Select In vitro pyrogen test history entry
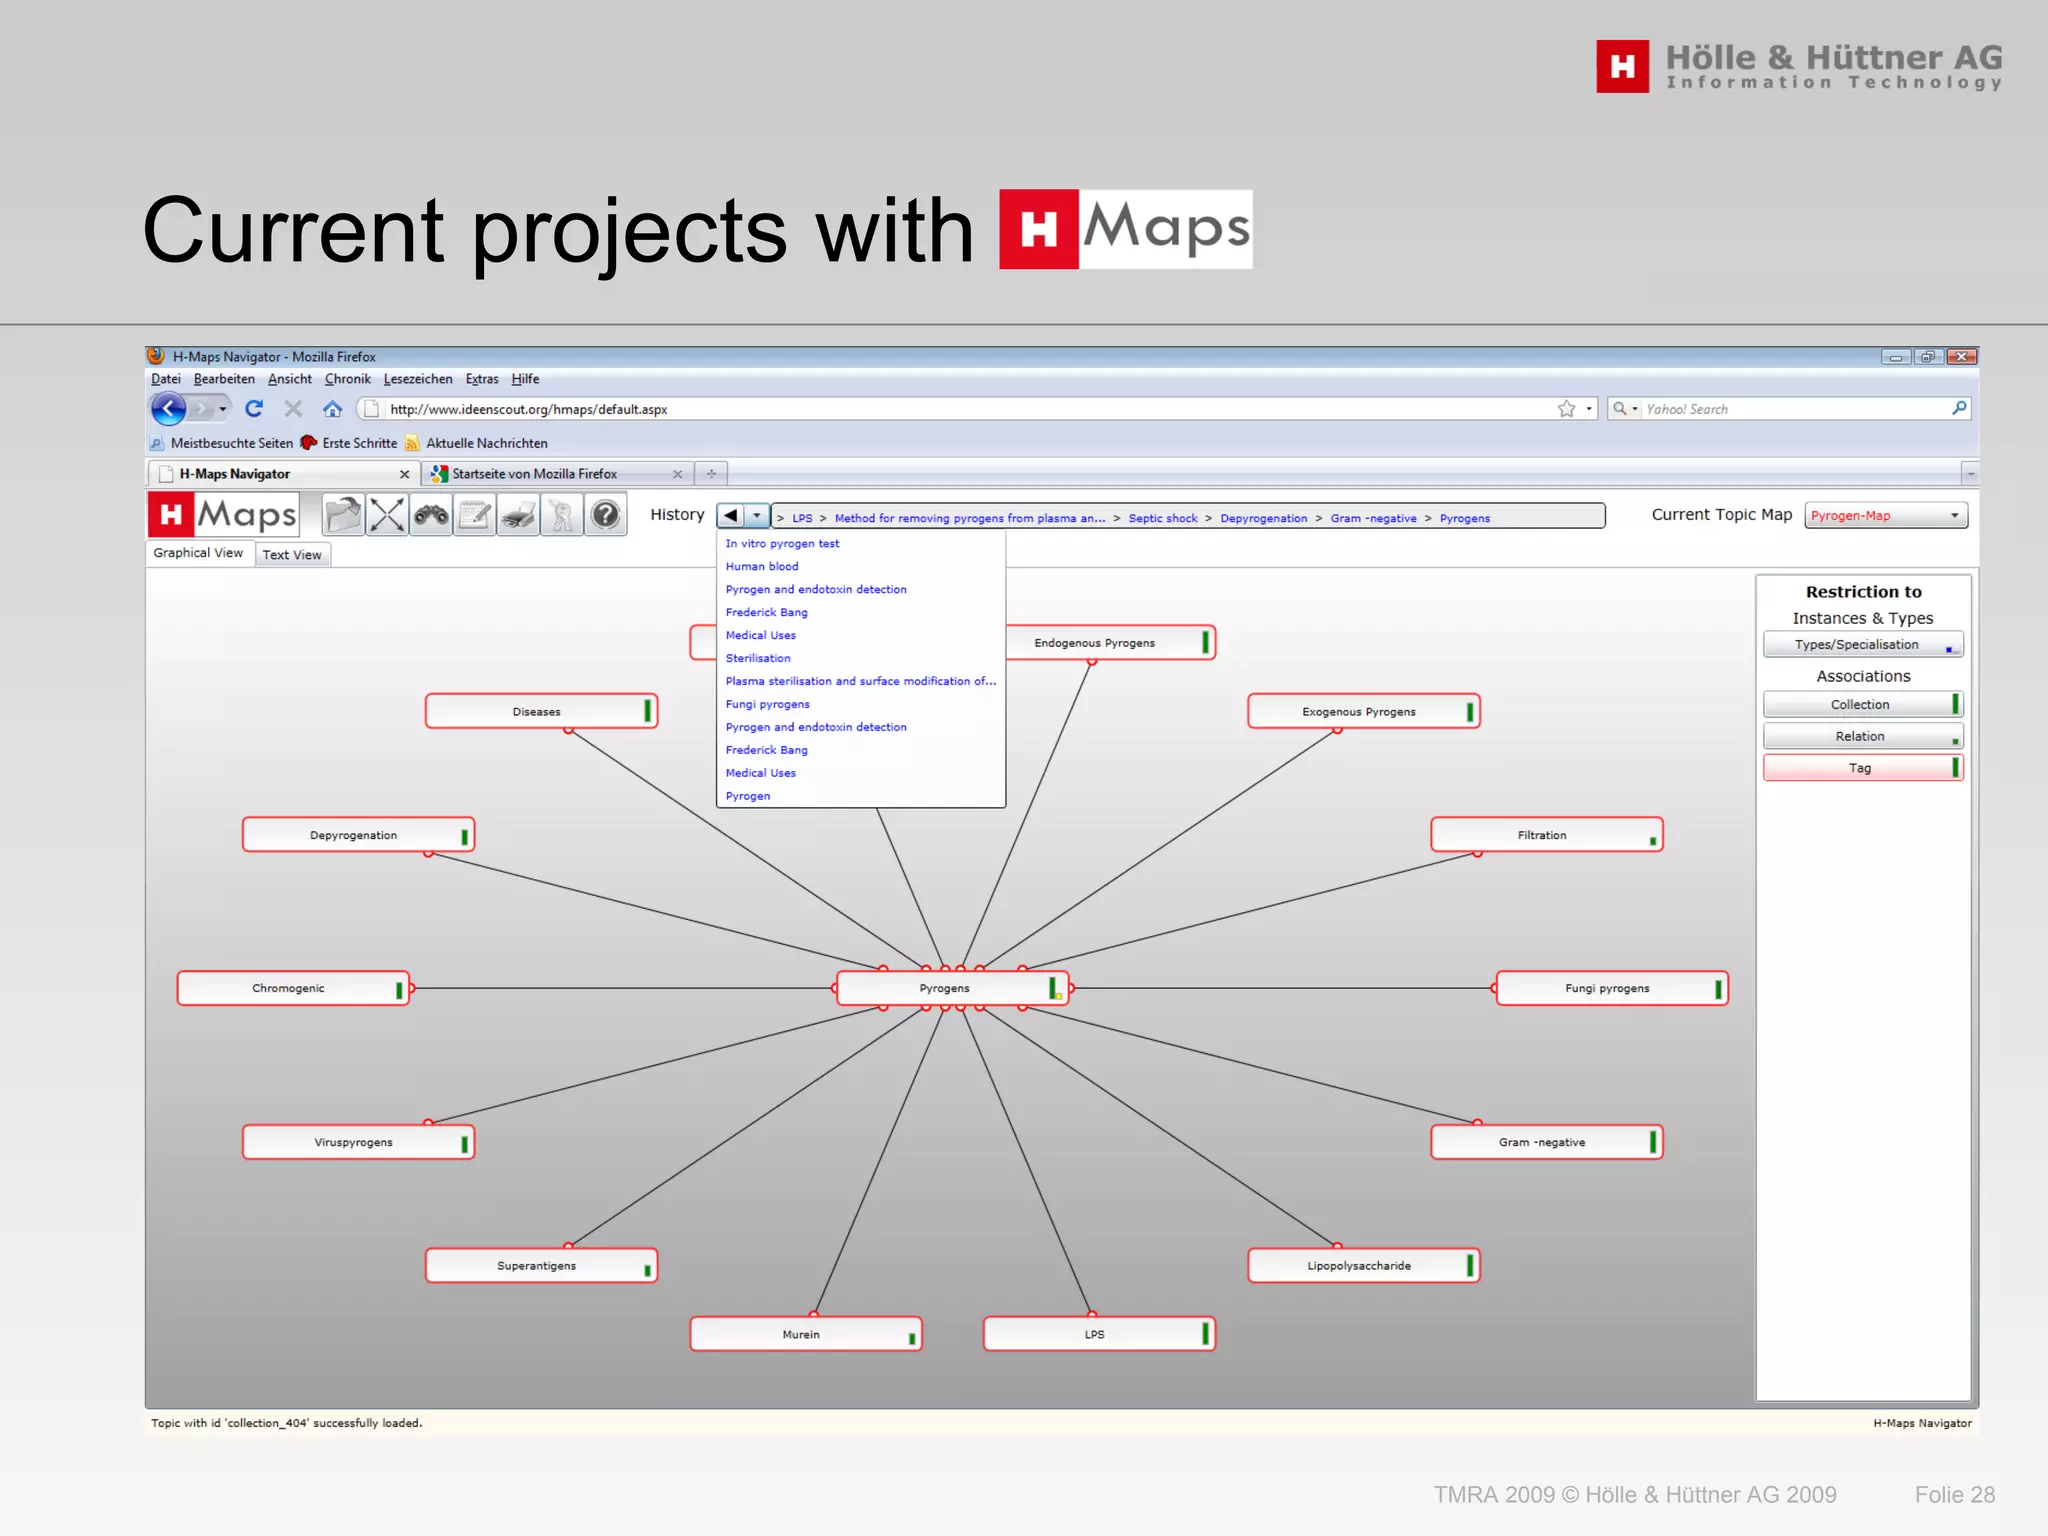2048x1536 pixels. pyautogui.click(x=782, y=544)
